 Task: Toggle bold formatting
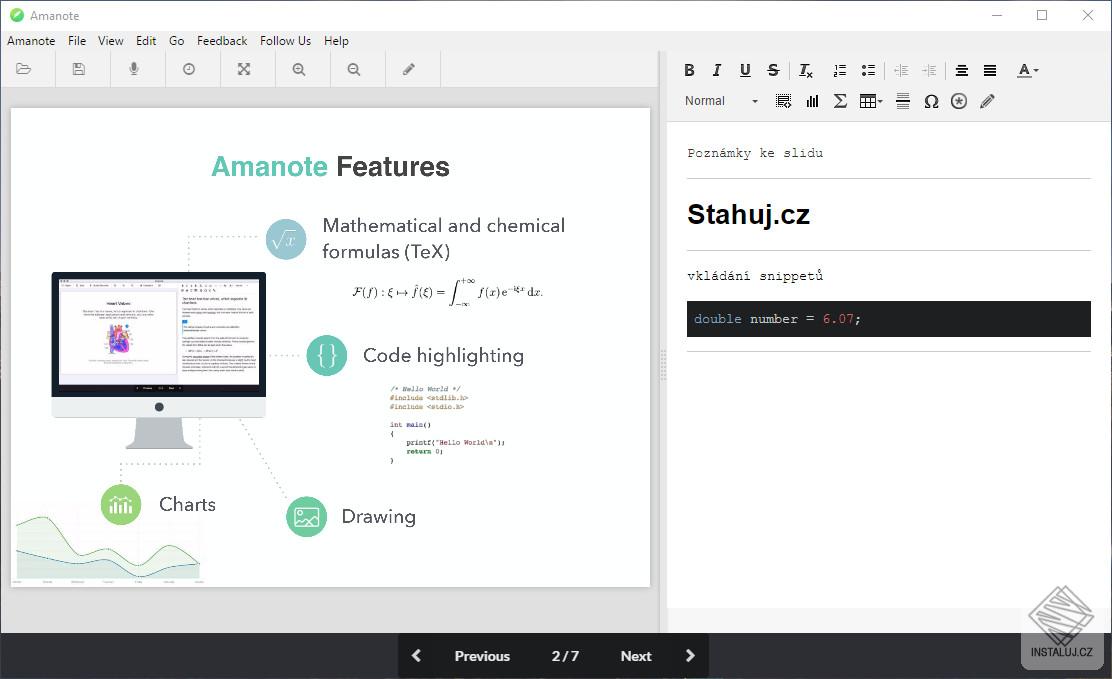tap(689, 70)
